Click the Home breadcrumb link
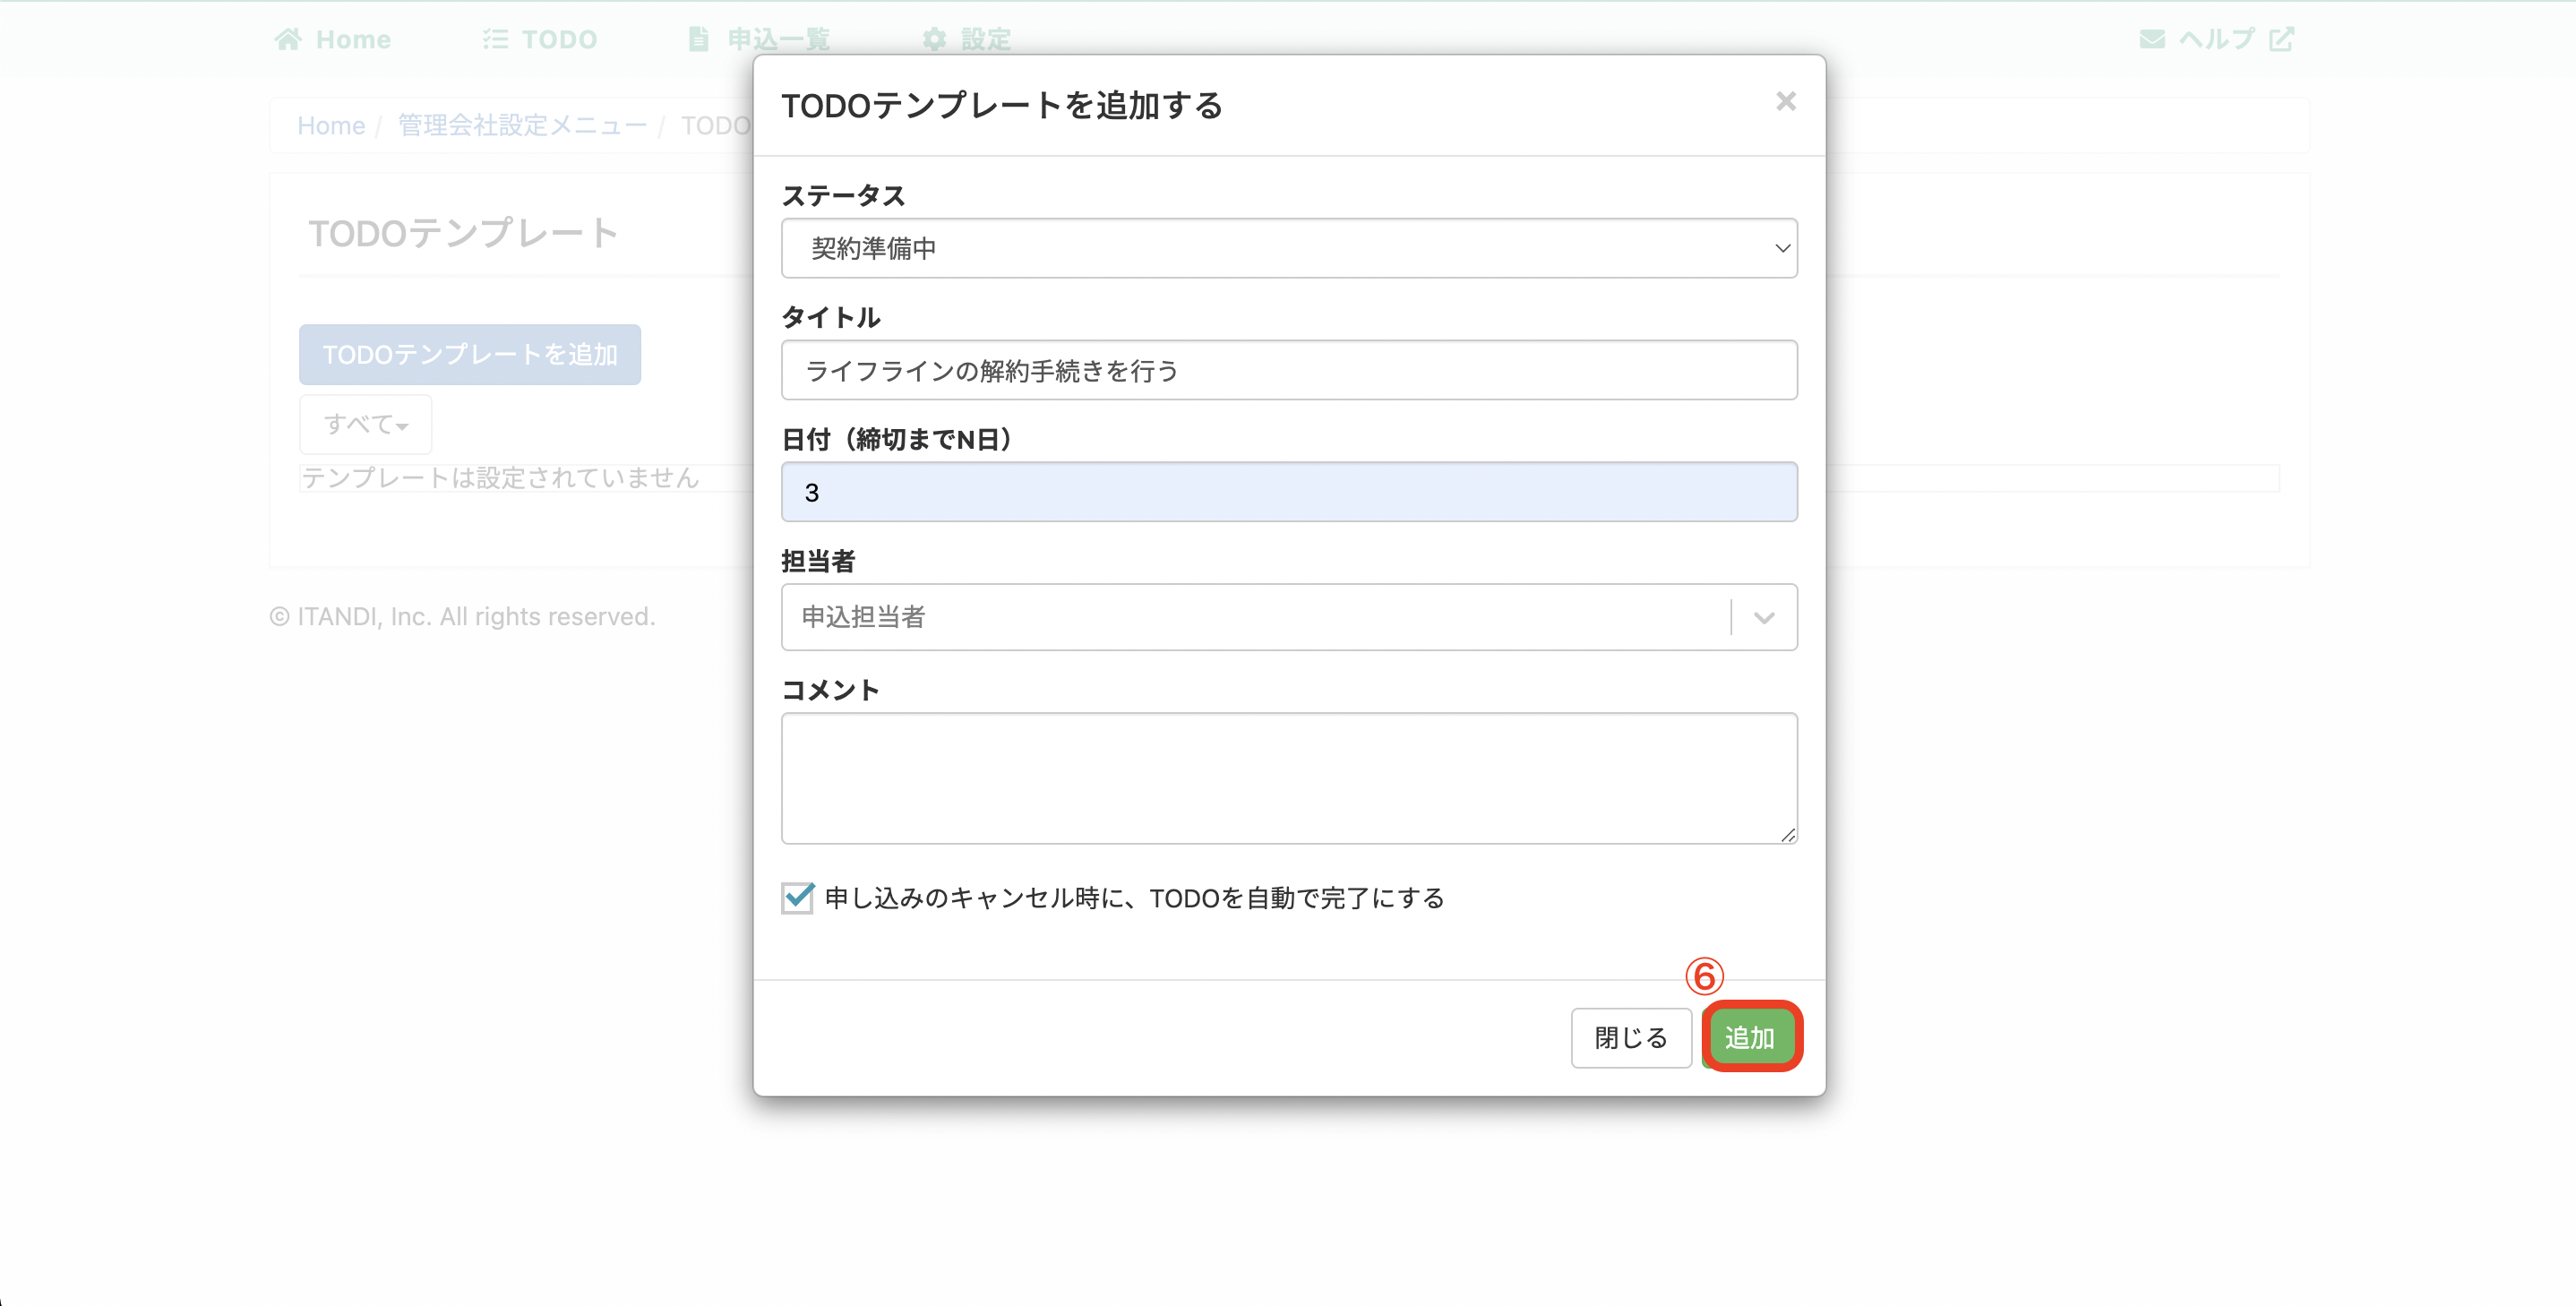2576x1306 pixels. coord(331,126)
